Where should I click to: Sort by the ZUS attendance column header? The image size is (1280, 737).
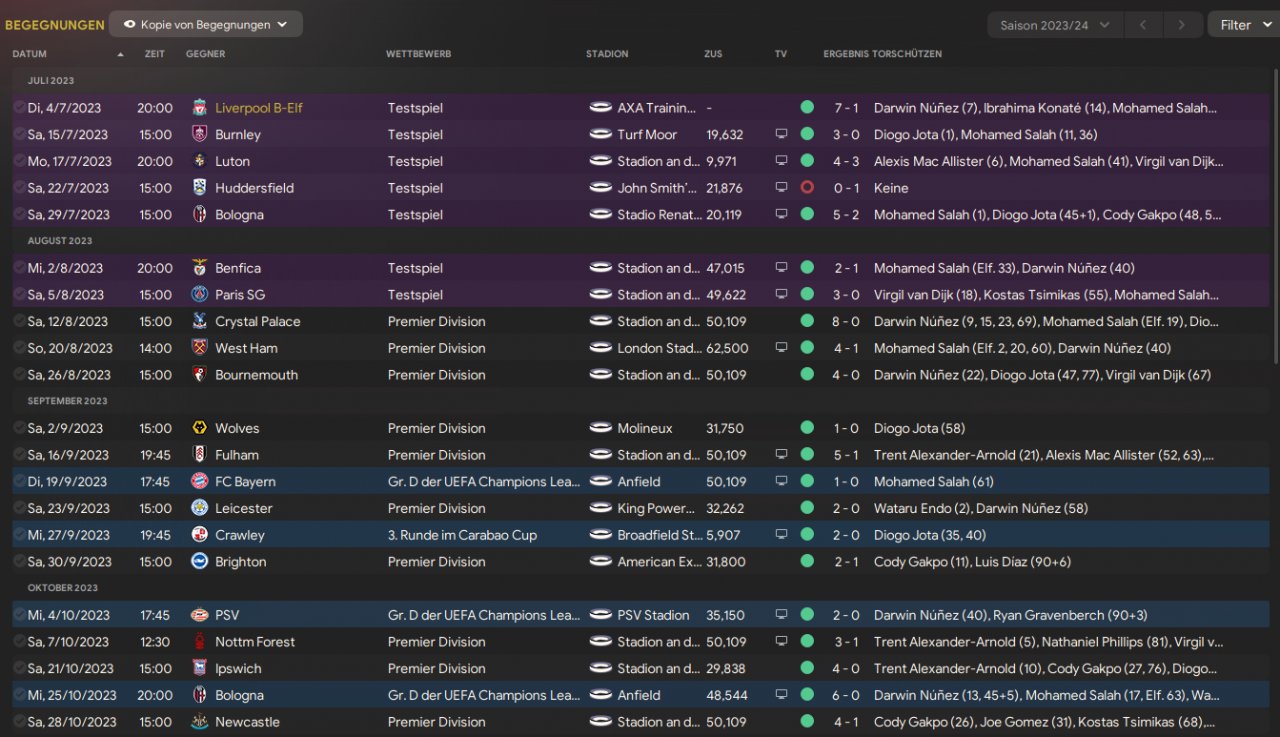pos(713,54)
